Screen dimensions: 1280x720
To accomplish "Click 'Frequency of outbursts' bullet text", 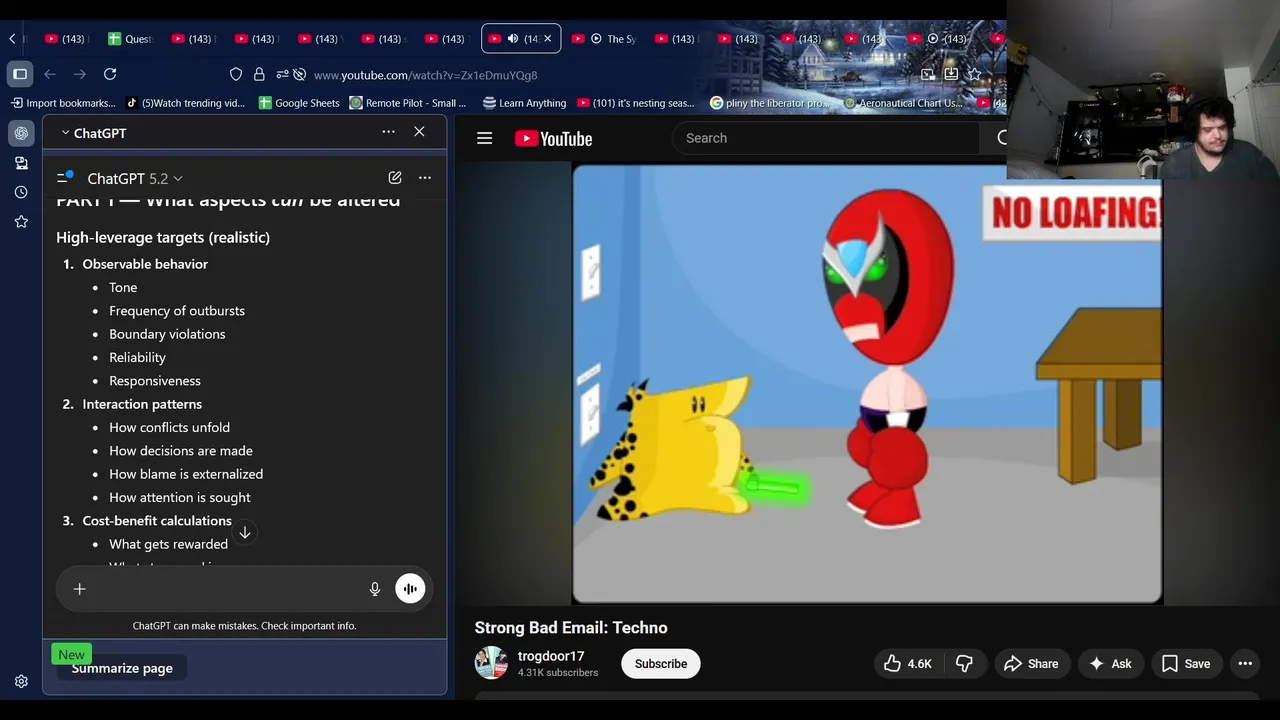I will (x=177, y=311).
